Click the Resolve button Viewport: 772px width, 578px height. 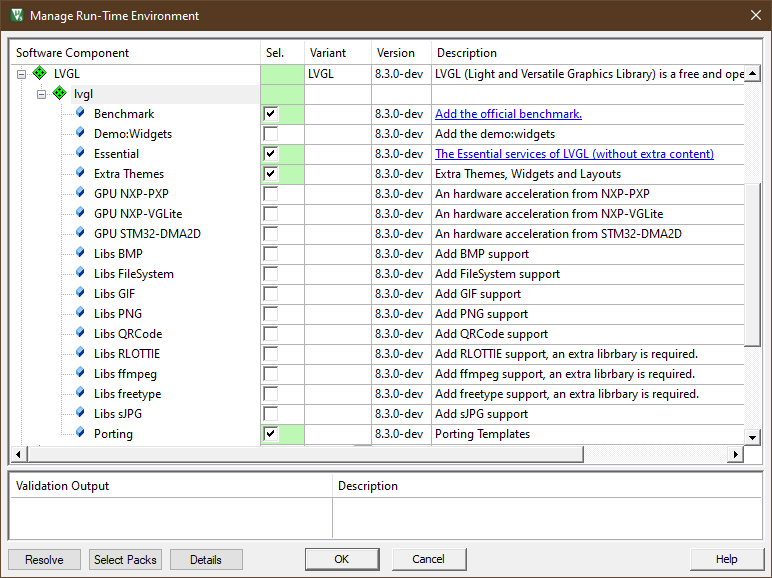point(44,559)
